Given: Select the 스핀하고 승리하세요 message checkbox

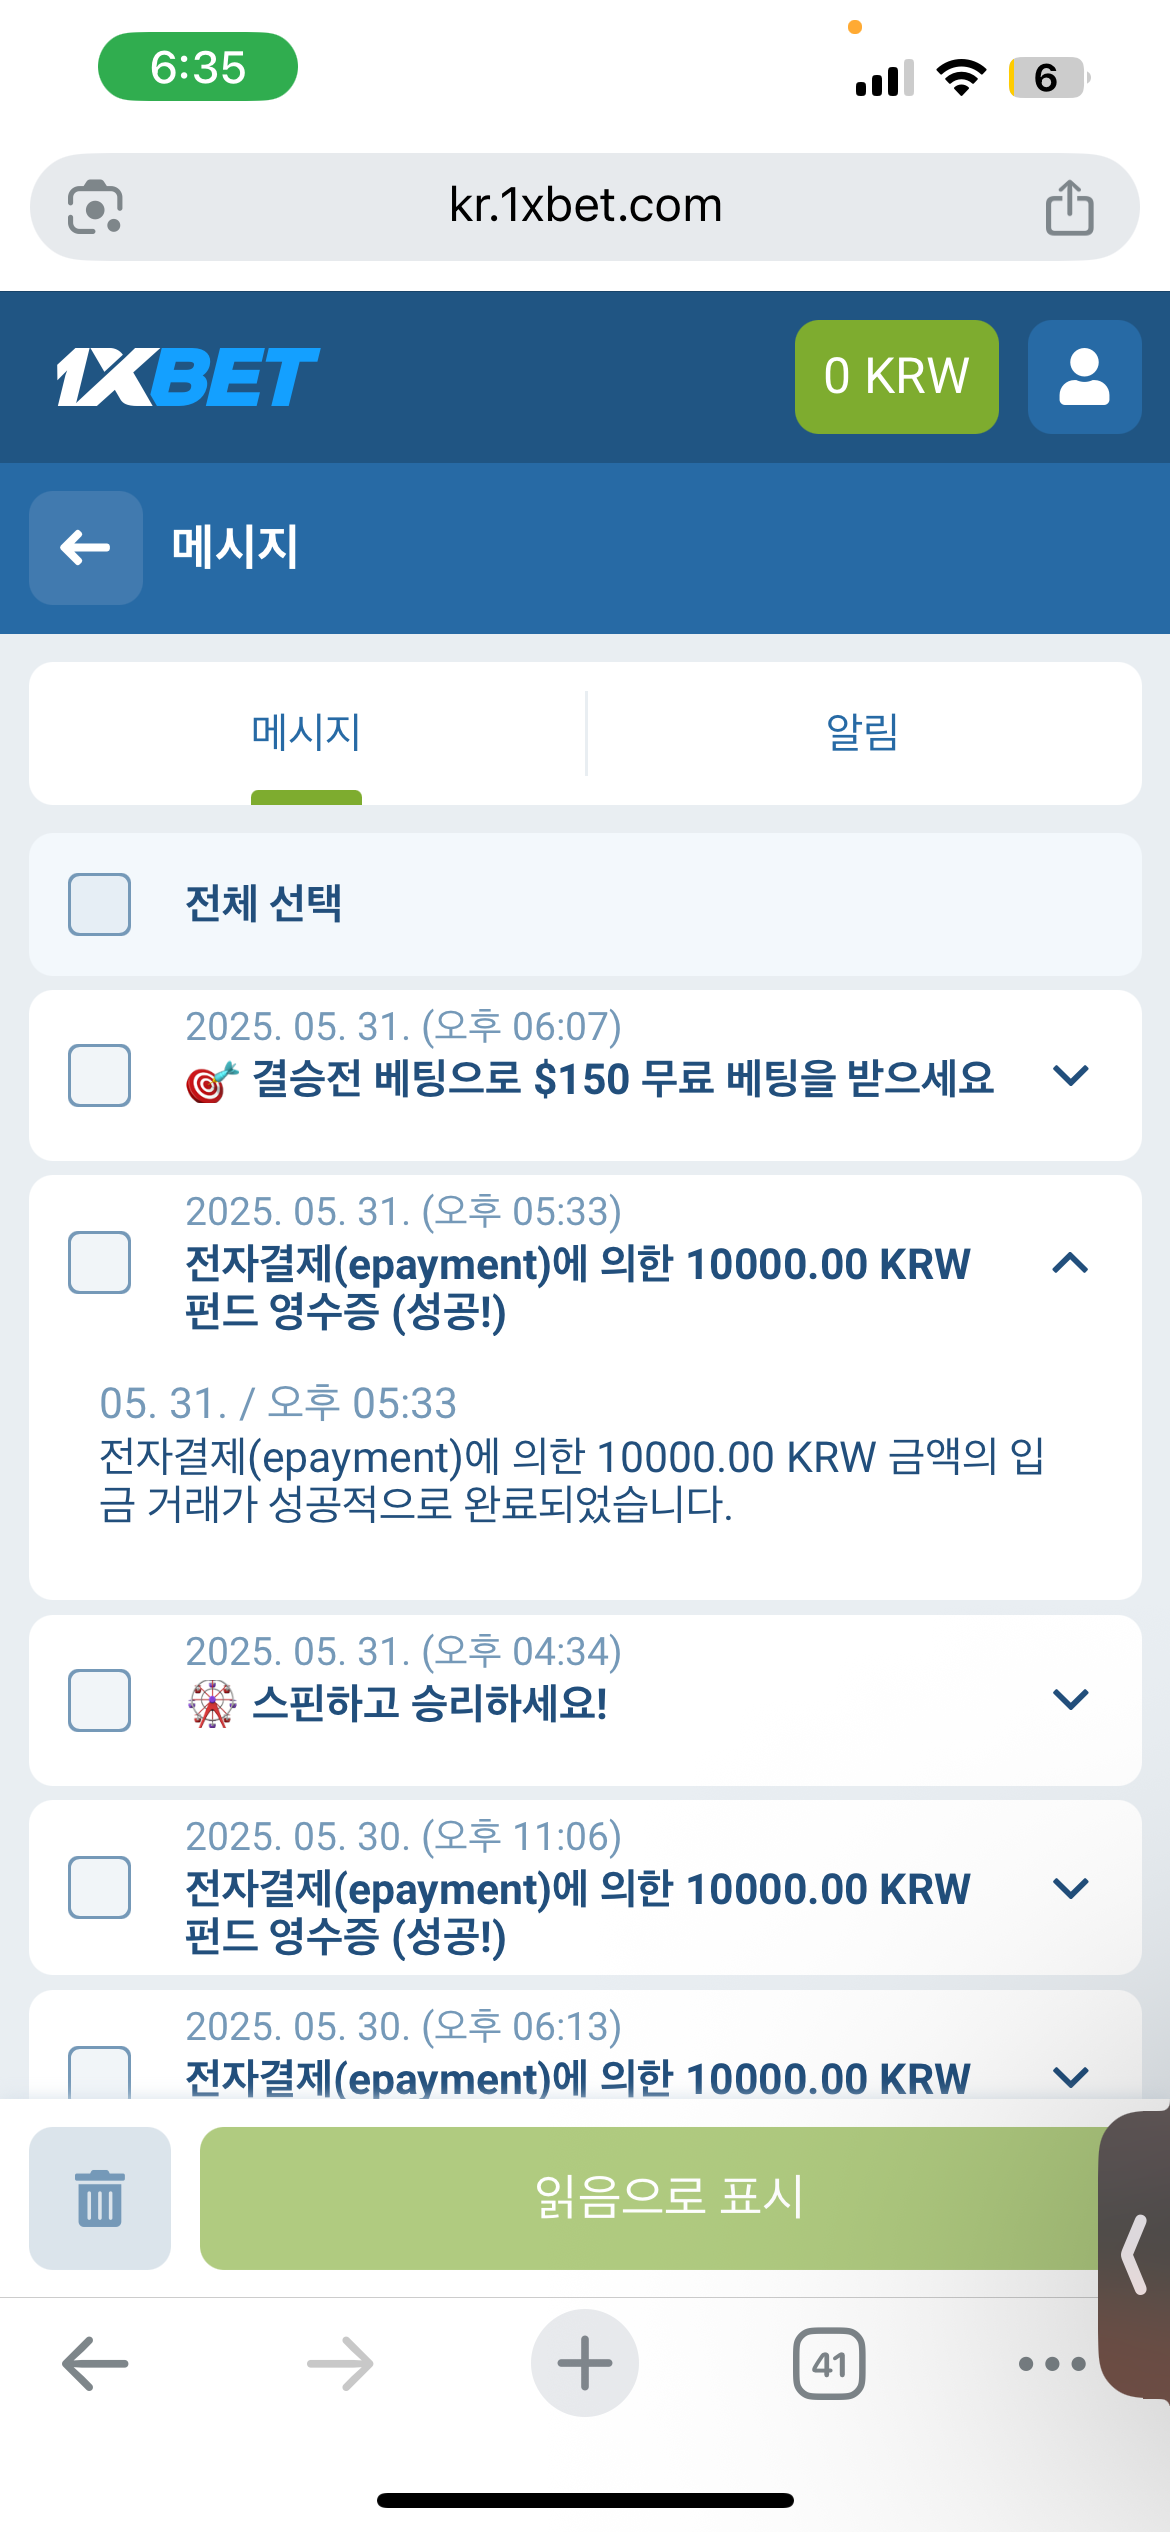Looking at the screenshot, I should pos(99,1700).
